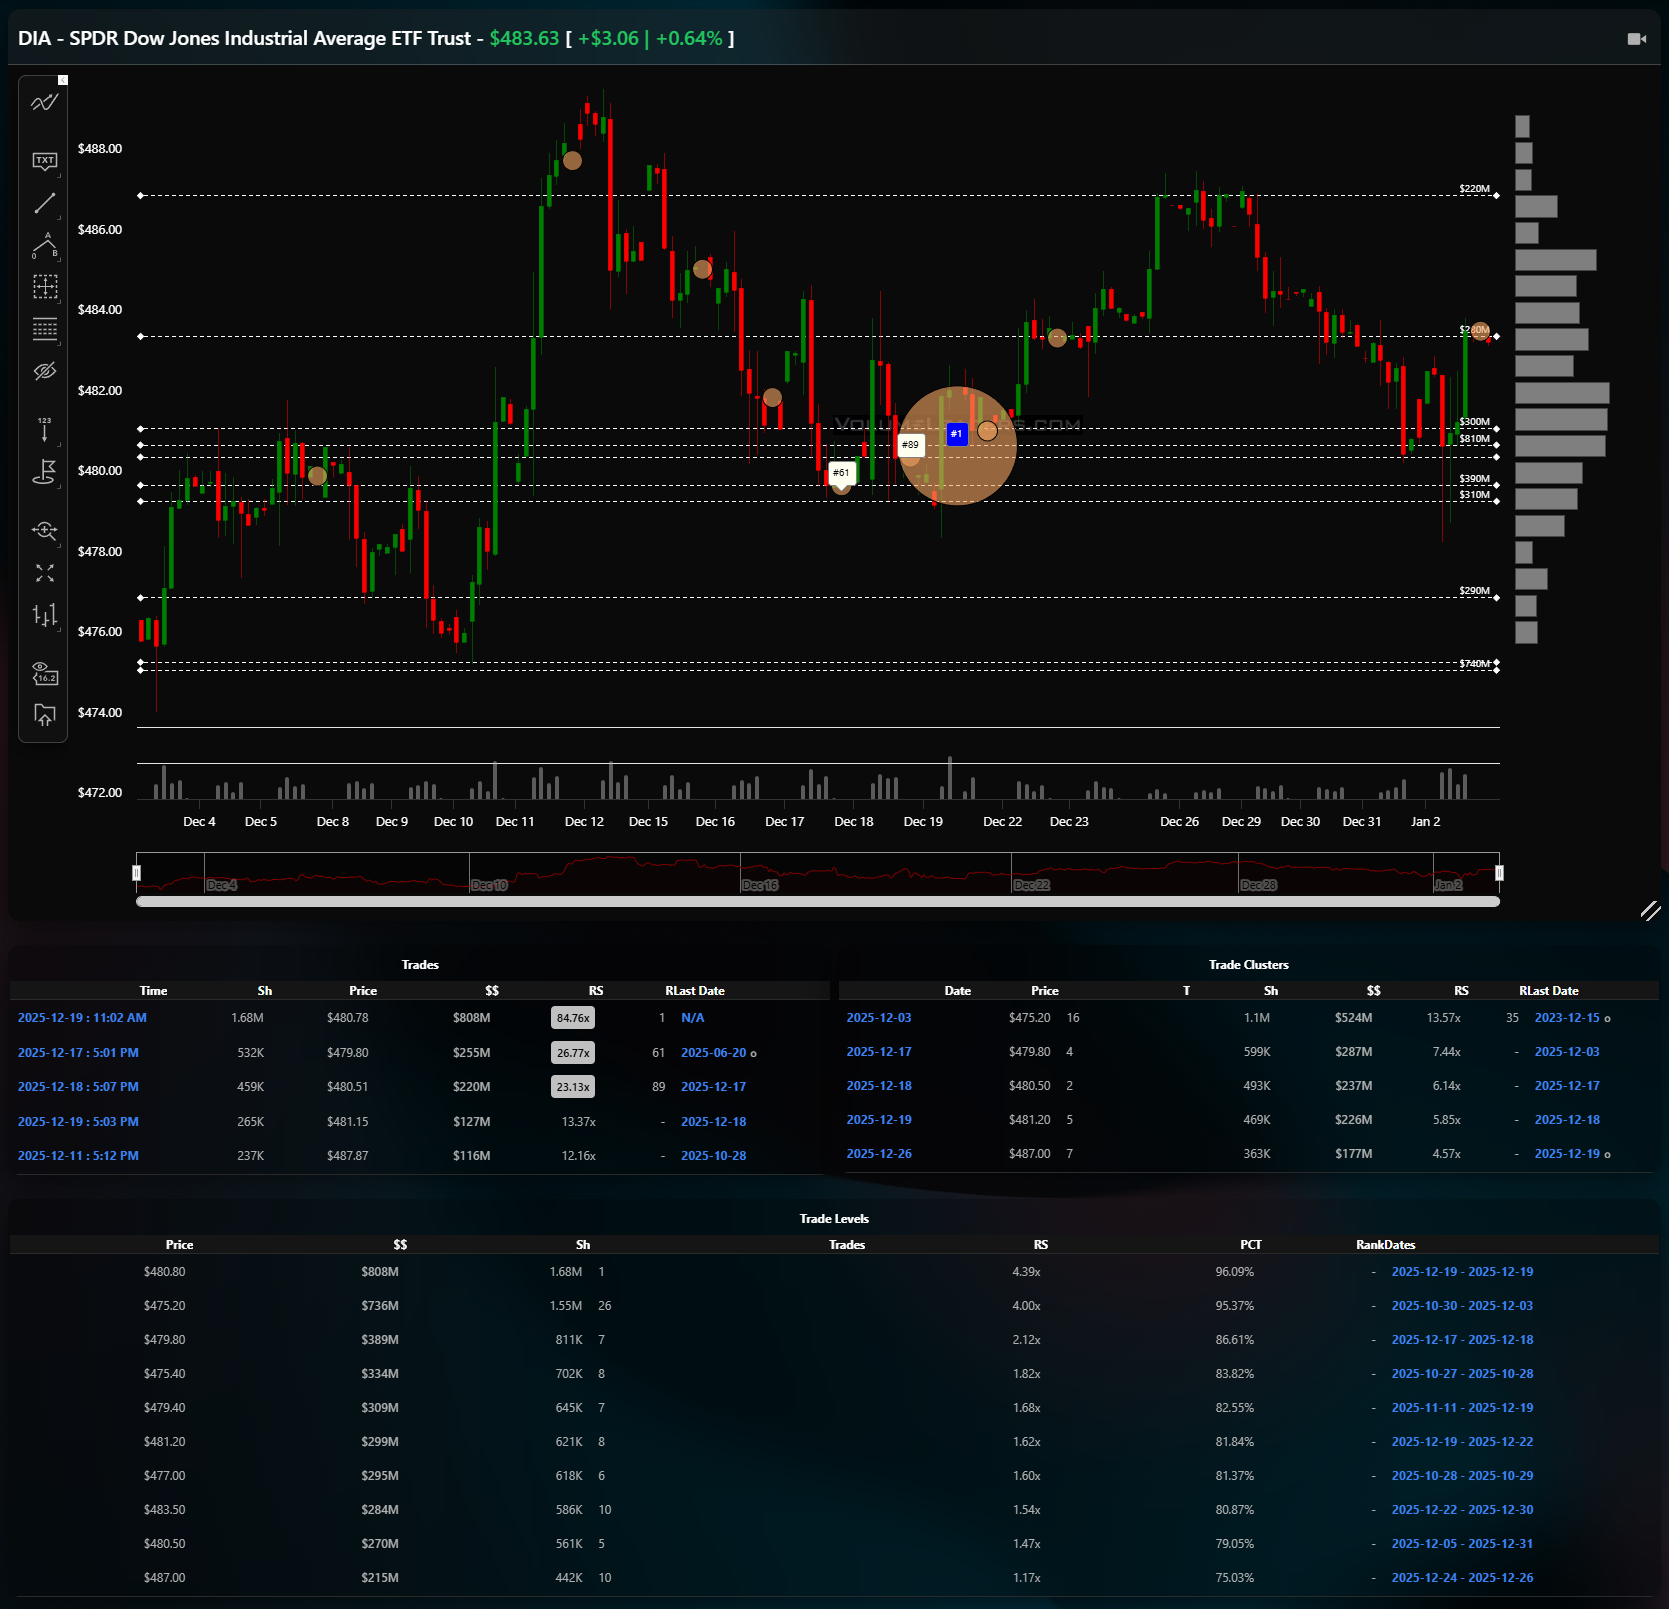Activate the magnifier zoom tool
1669x1609 pixels.
(44, 530)
